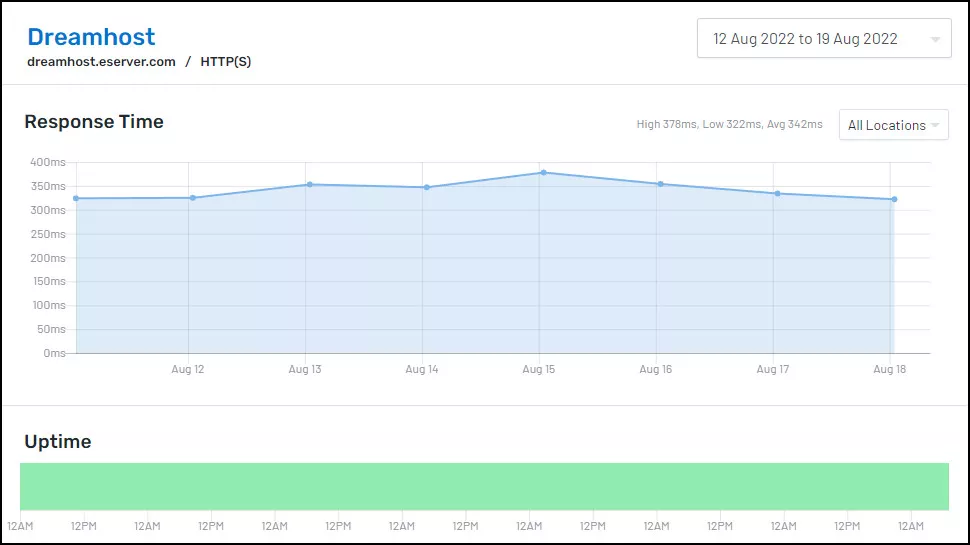Click the dreamhost.eserver.com text
970x545 pixels.
point(101,62)
